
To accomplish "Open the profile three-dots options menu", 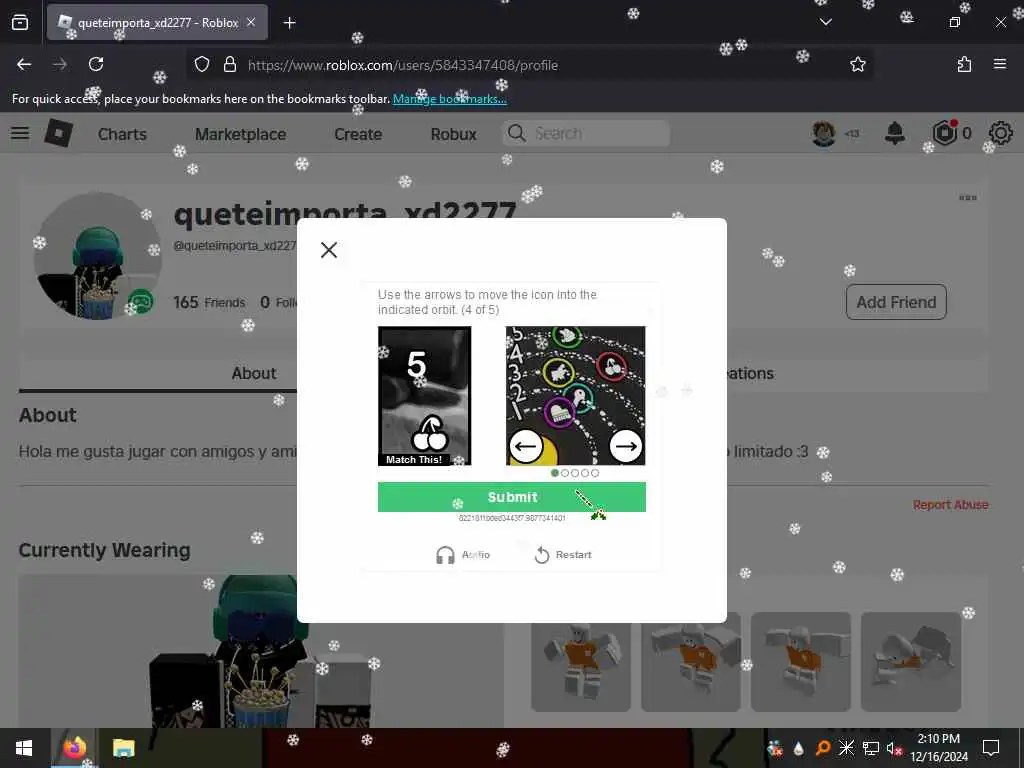I will click(968, 198).
